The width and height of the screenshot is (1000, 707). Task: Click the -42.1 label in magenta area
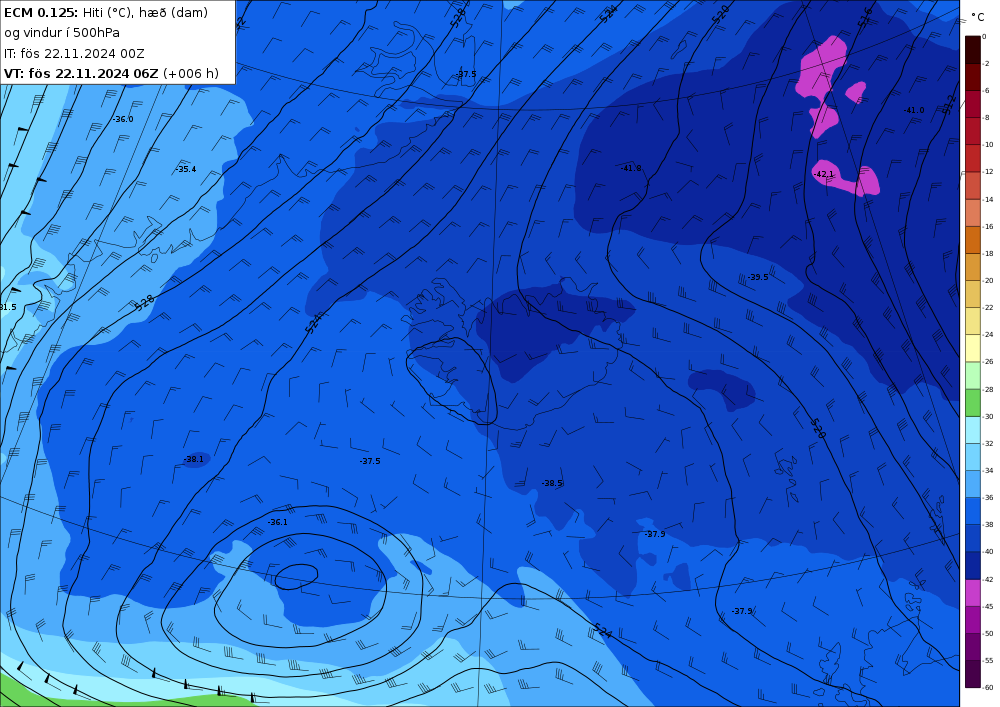click(823, 174)
